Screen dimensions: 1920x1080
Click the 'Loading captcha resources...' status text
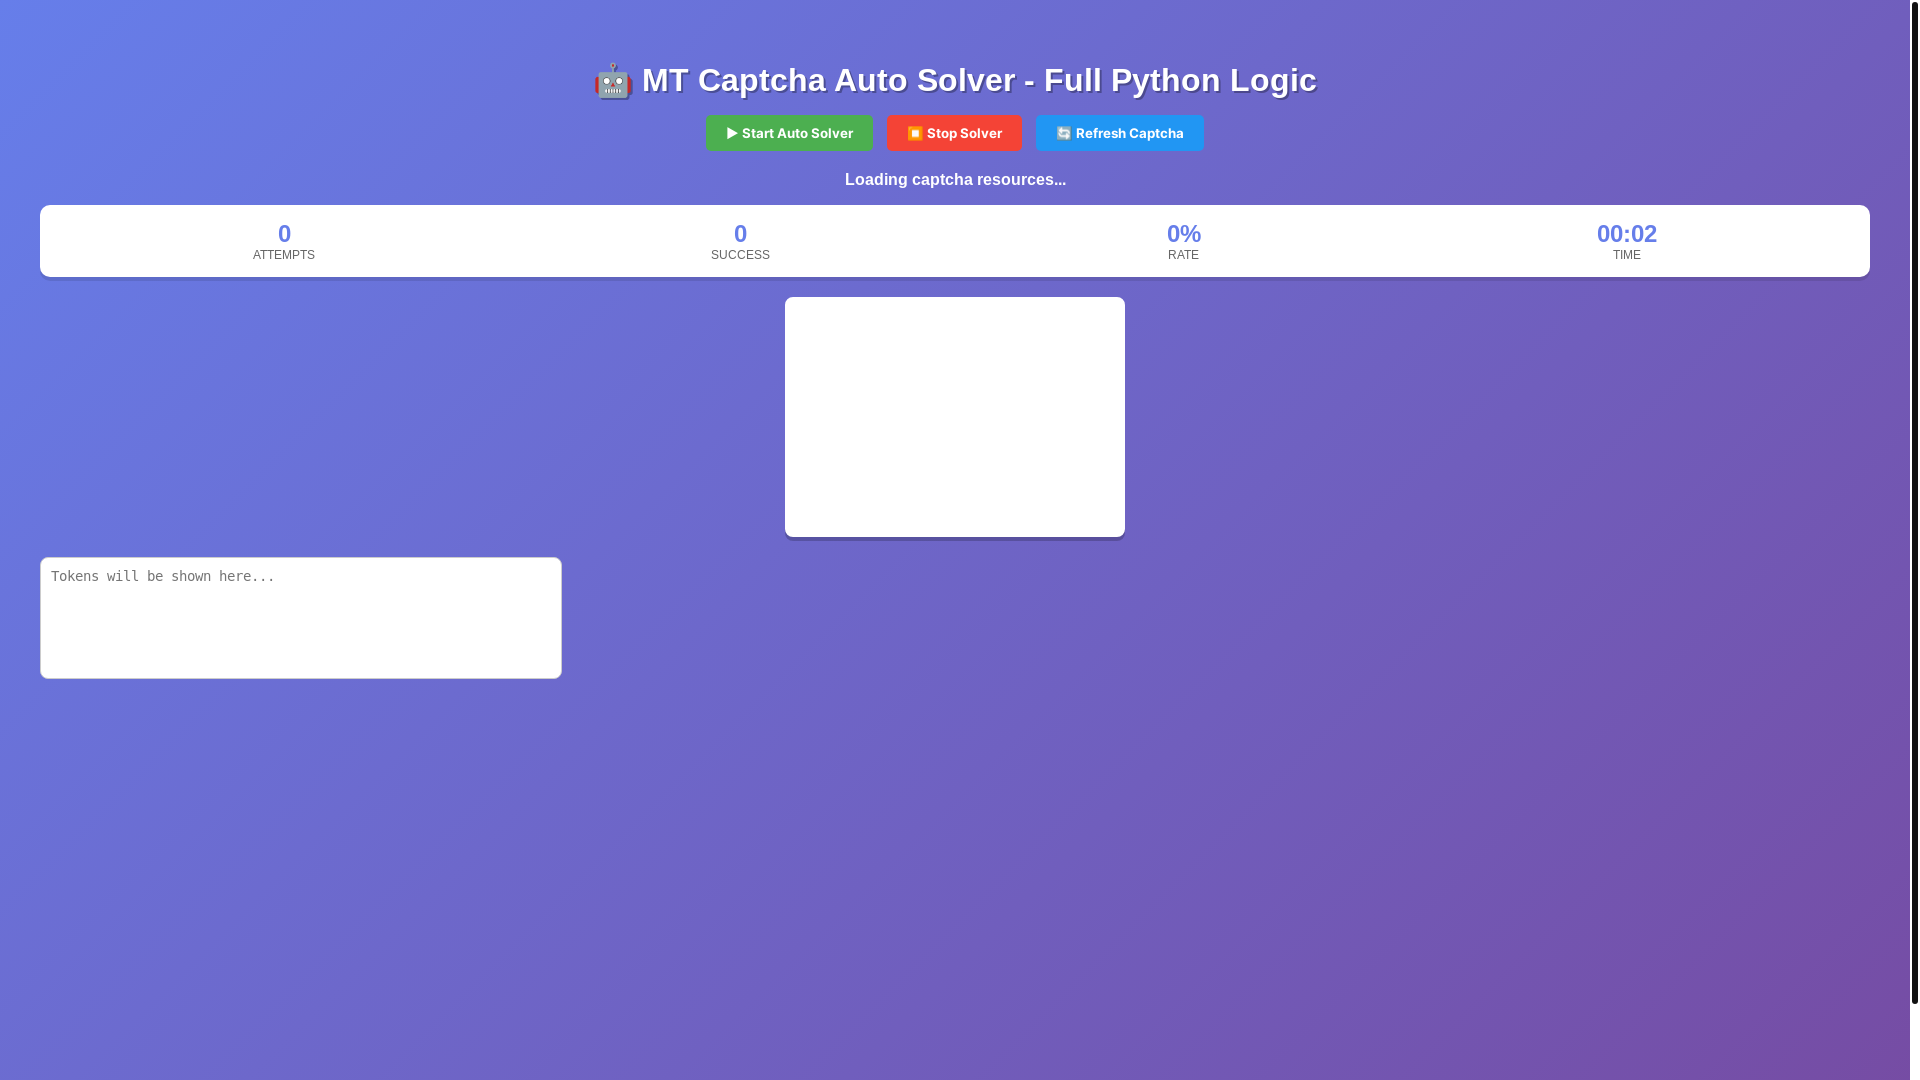(x=955, y=180)
